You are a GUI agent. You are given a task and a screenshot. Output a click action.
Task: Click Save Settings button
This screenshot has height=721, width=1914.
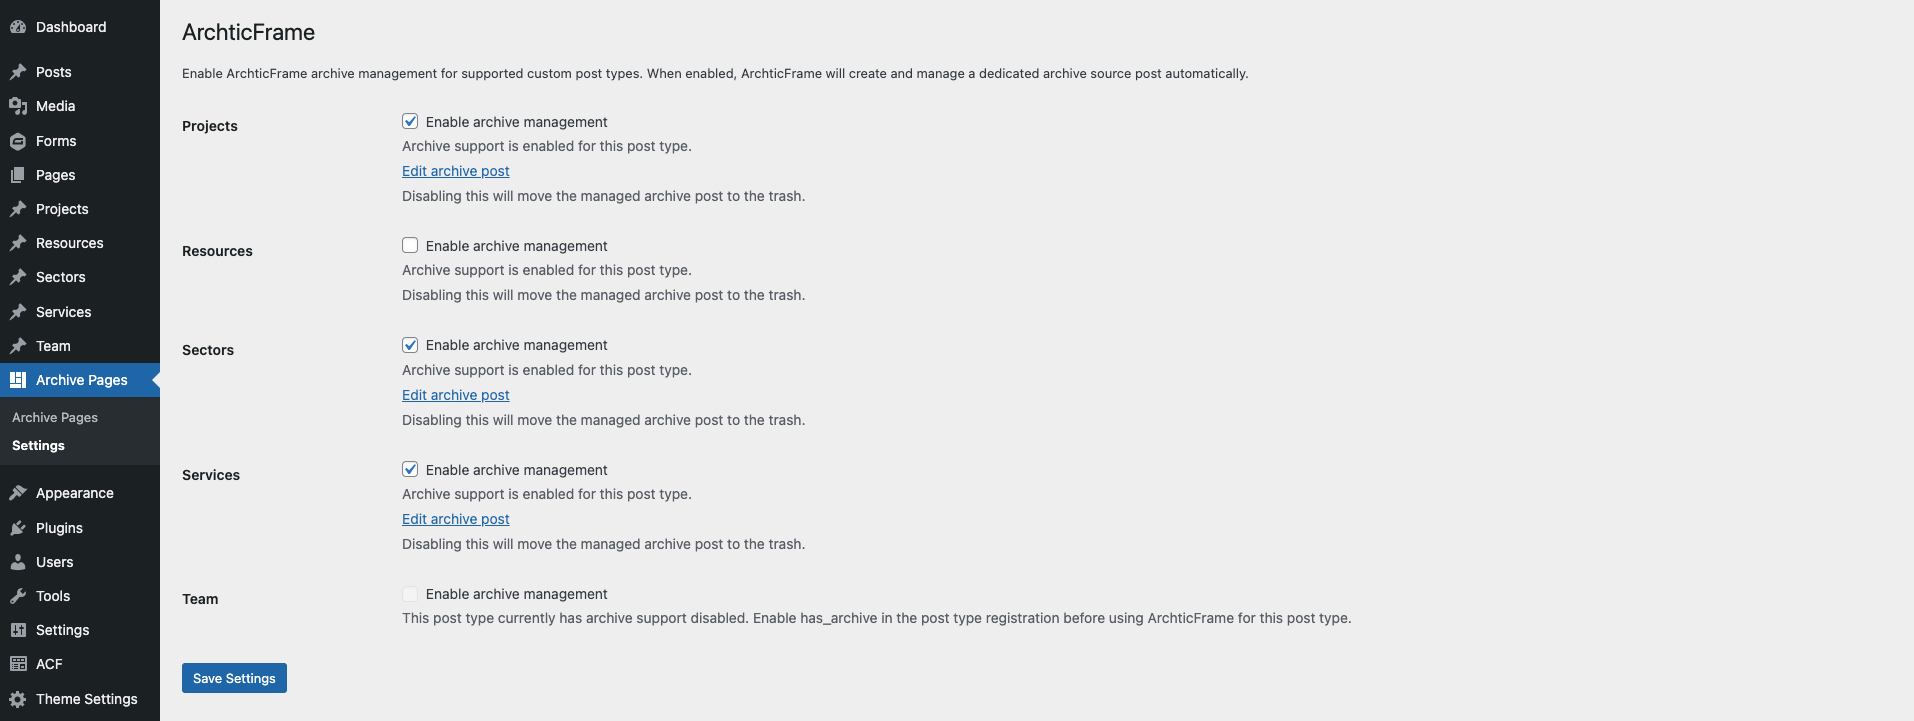[234, 678]
